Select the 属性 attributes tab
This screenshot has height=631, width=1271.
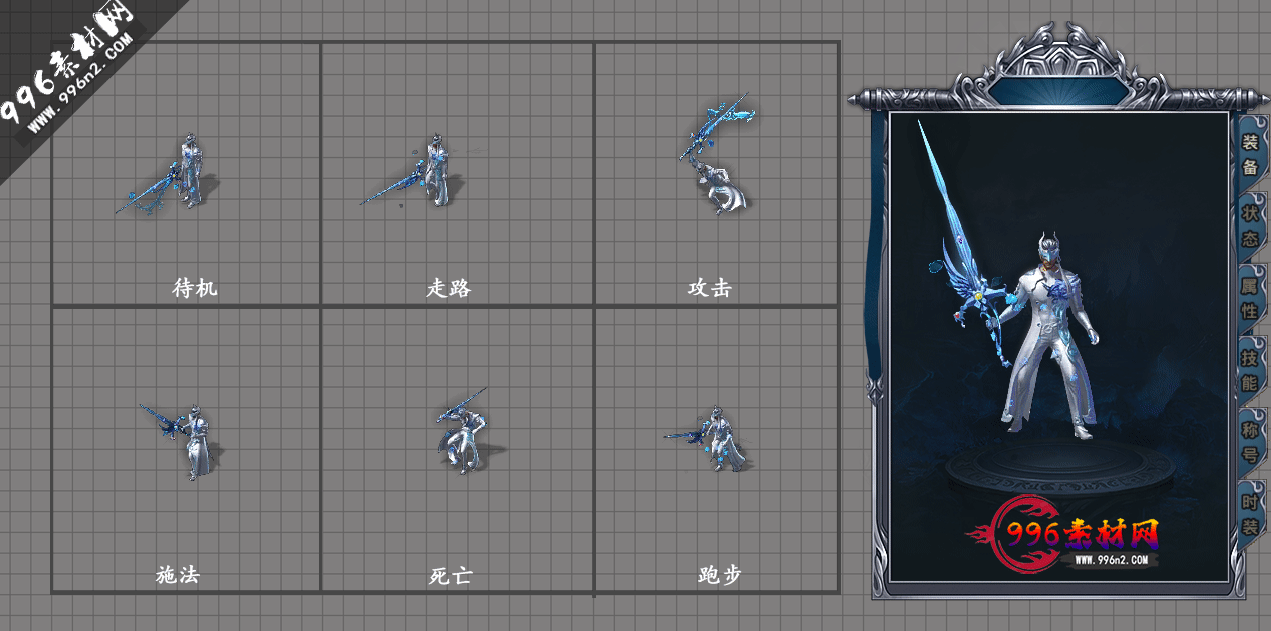tap(1250, 298)
